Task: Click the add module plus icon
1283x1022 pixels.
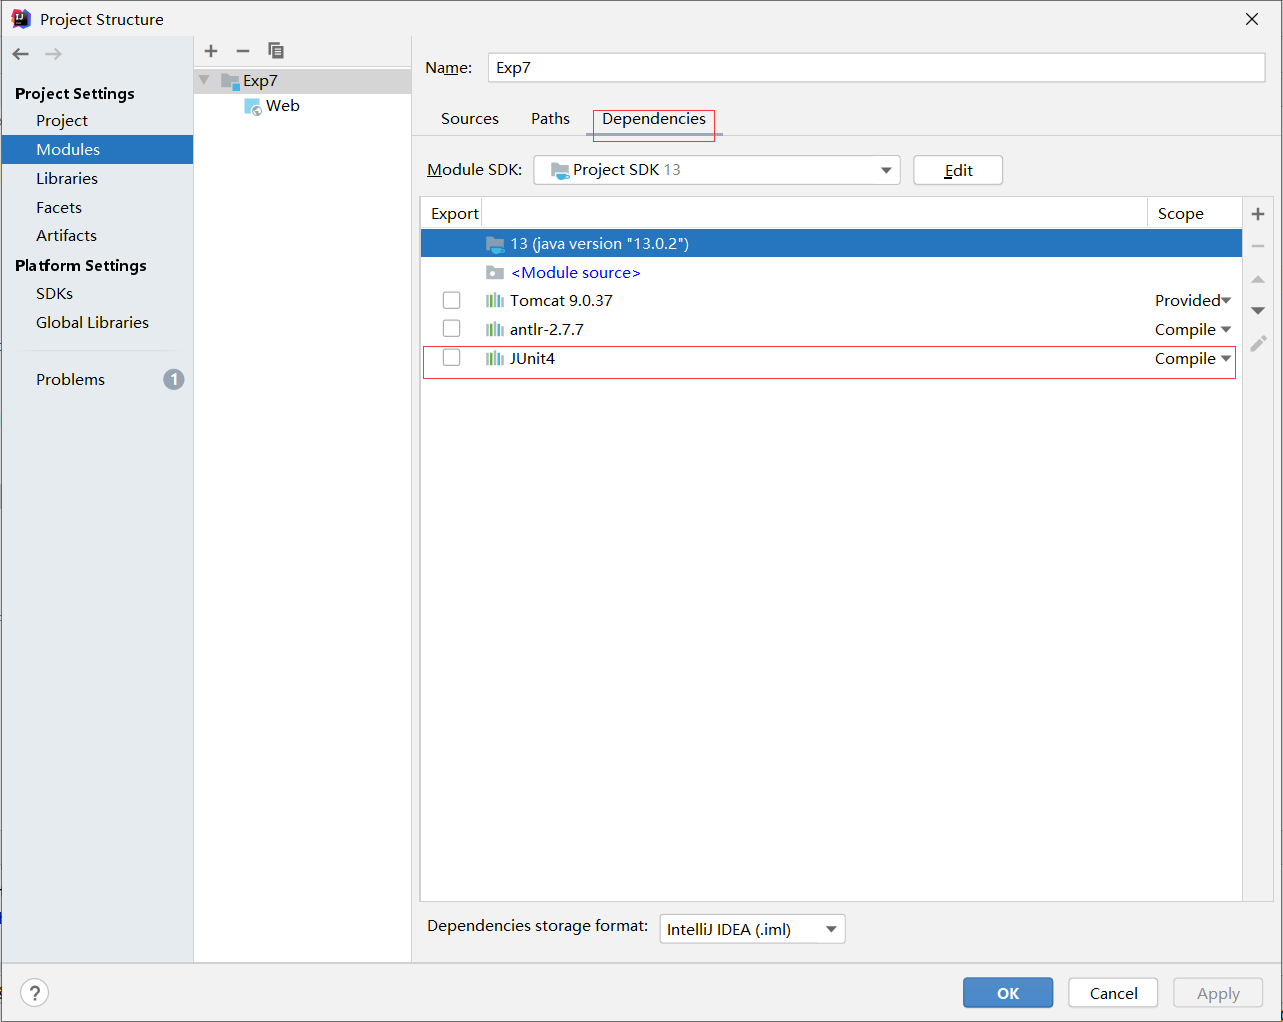Action: (x=211, y=51)
